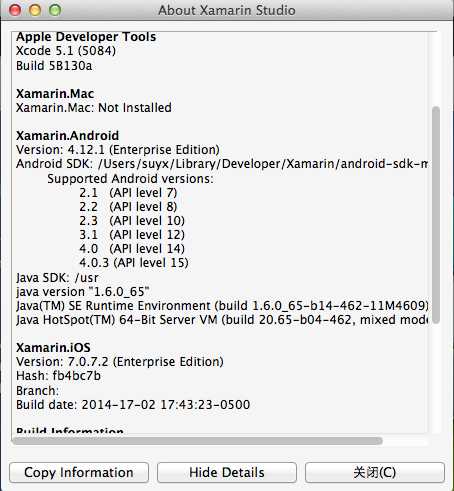Click the Android SDK path line
The image size is (454, 491).
[x=222, y=164]
